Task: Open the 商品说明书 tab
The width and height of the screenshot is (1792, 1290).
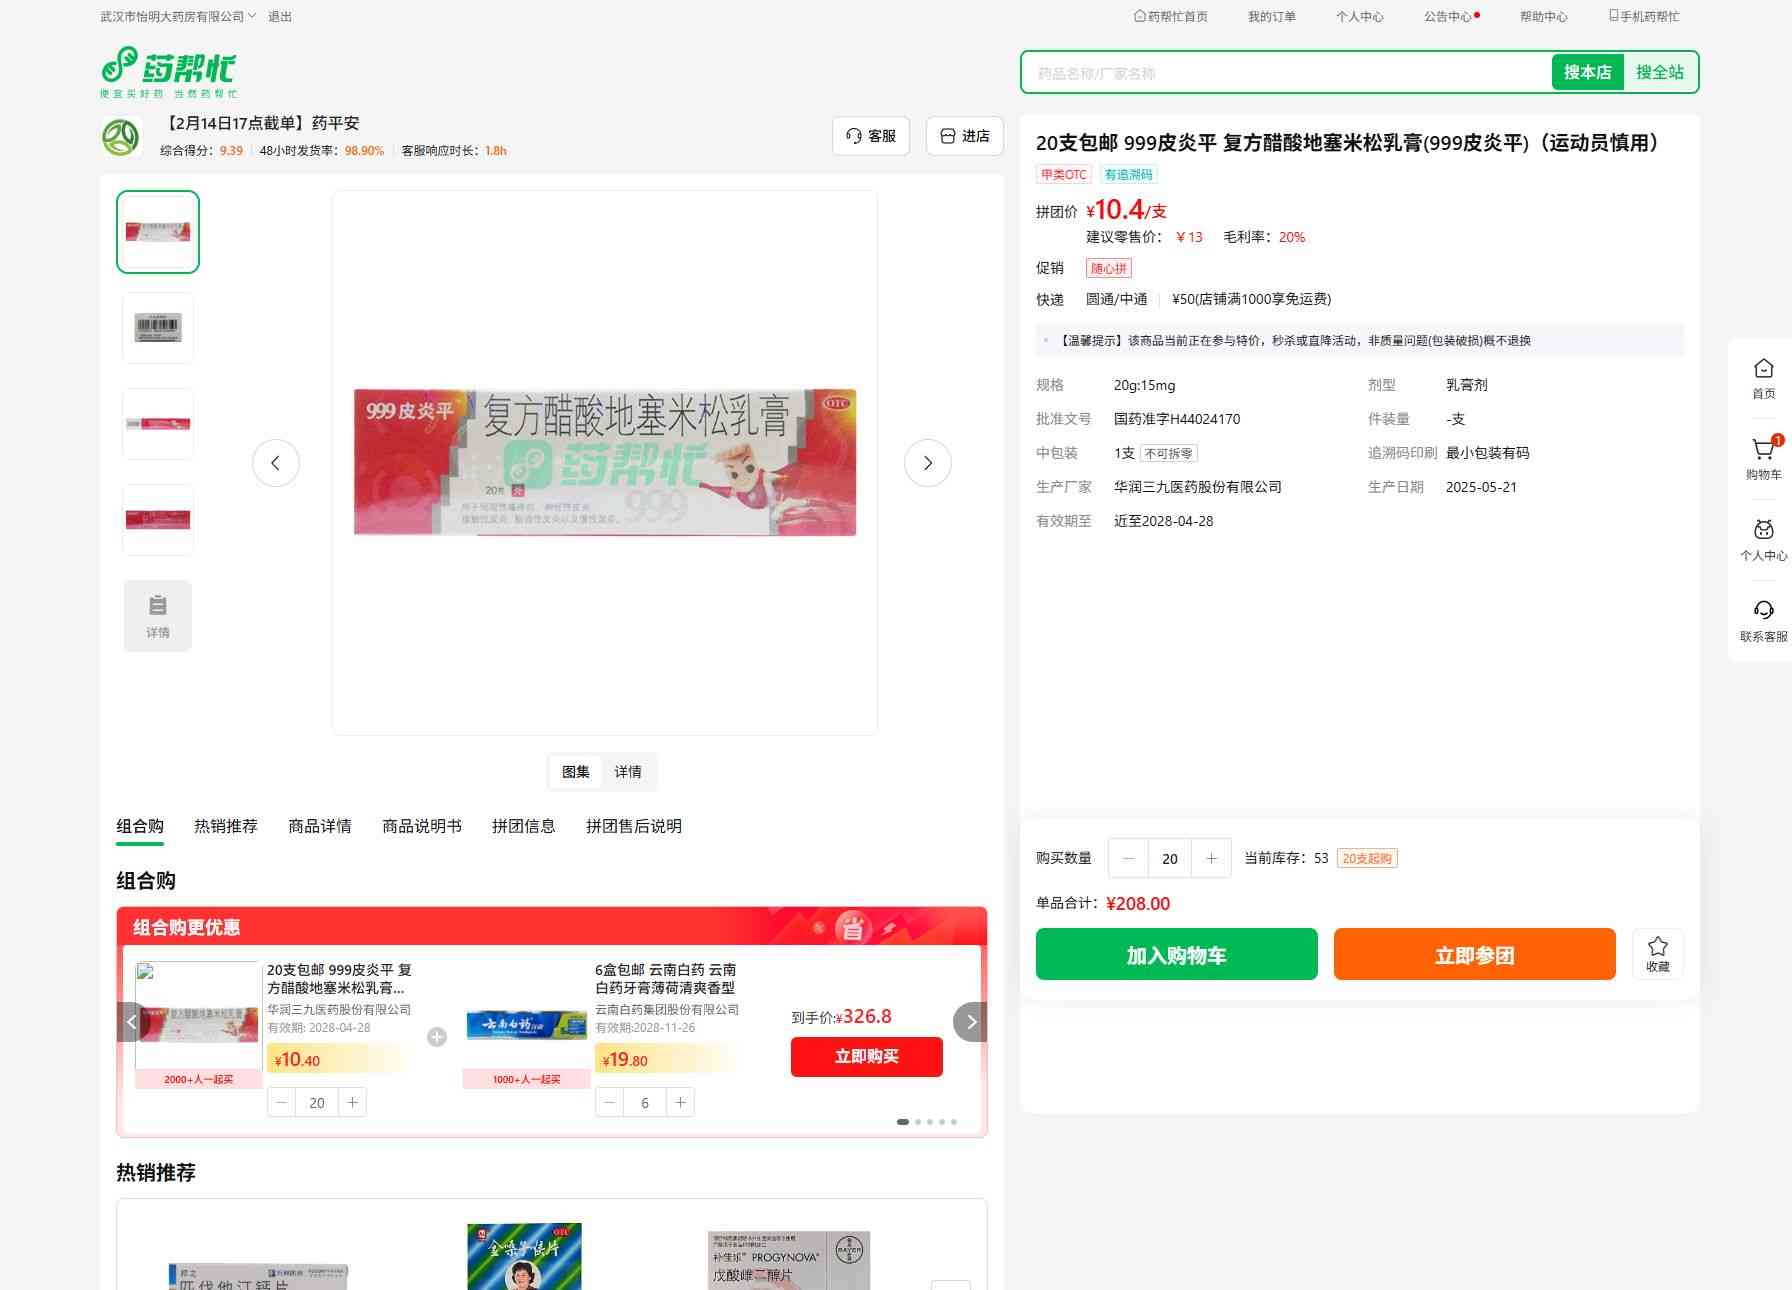Action: pos(422,826)
